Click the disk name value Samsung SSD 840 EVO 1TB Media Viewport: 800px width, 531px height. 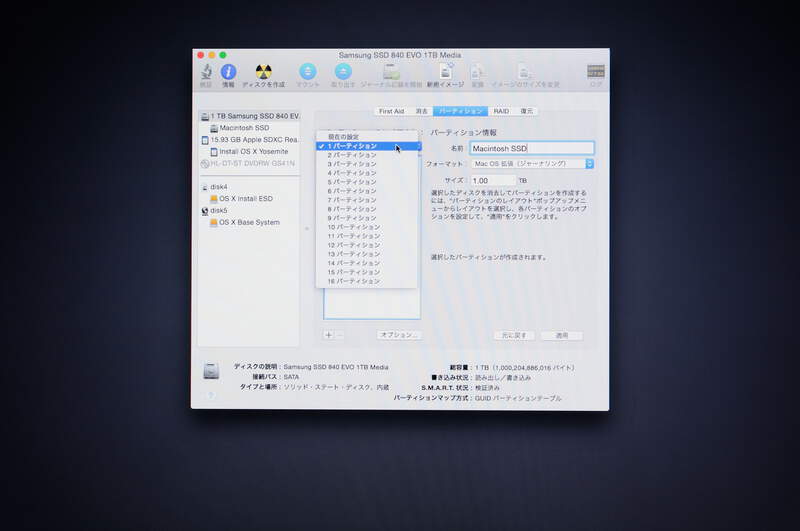(x=336, y=367)
